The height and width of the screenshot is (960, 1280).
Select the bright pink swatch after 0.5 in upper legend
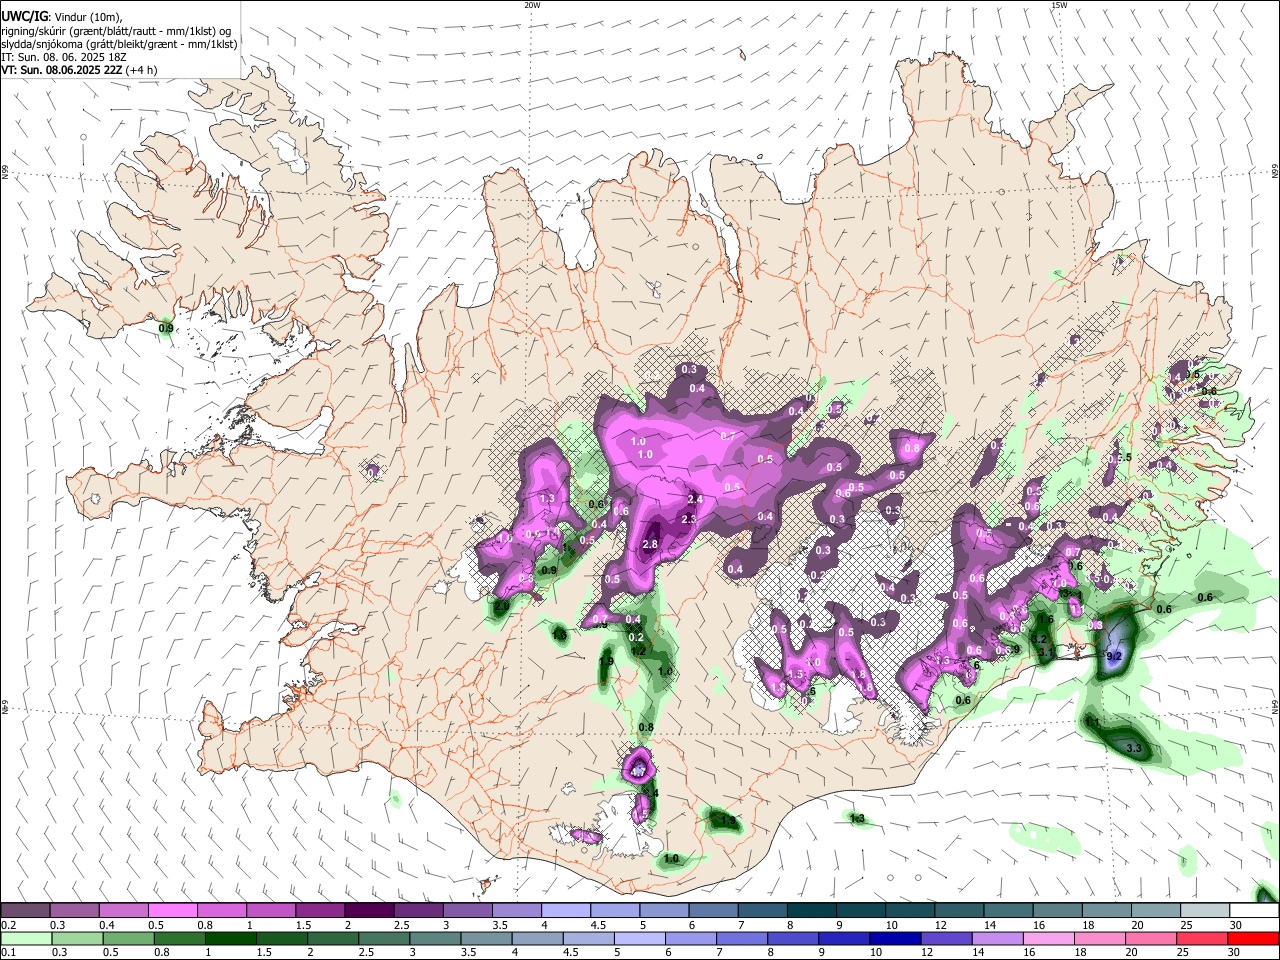tap(173, 911)
